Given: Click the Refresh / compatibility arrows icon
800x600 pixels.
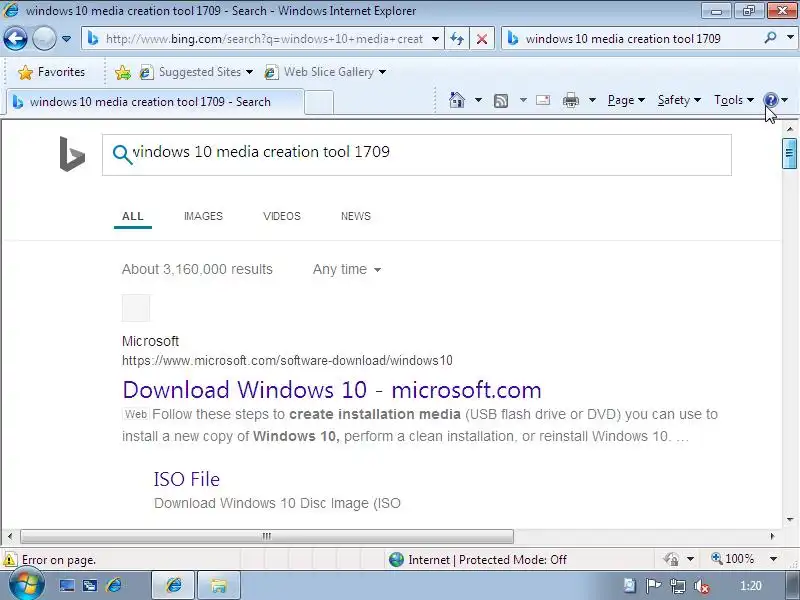Looking at the screenshot, I should (457, 39).
